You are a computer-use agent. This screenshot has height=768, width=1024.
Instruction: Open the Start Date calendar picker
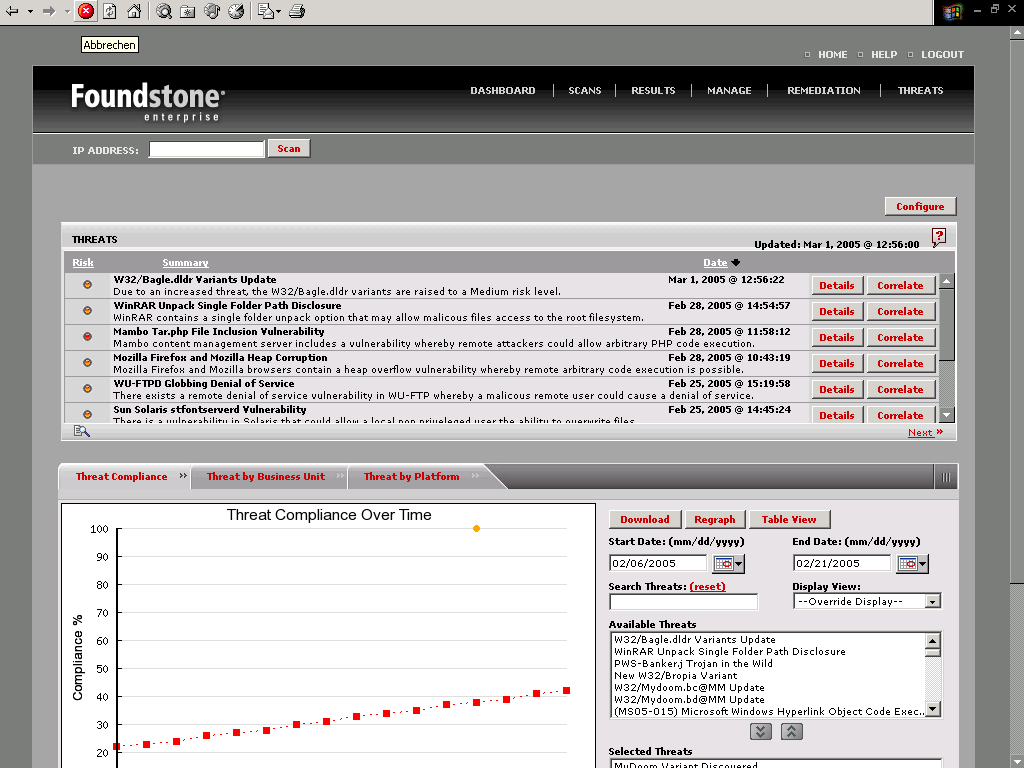728,564
